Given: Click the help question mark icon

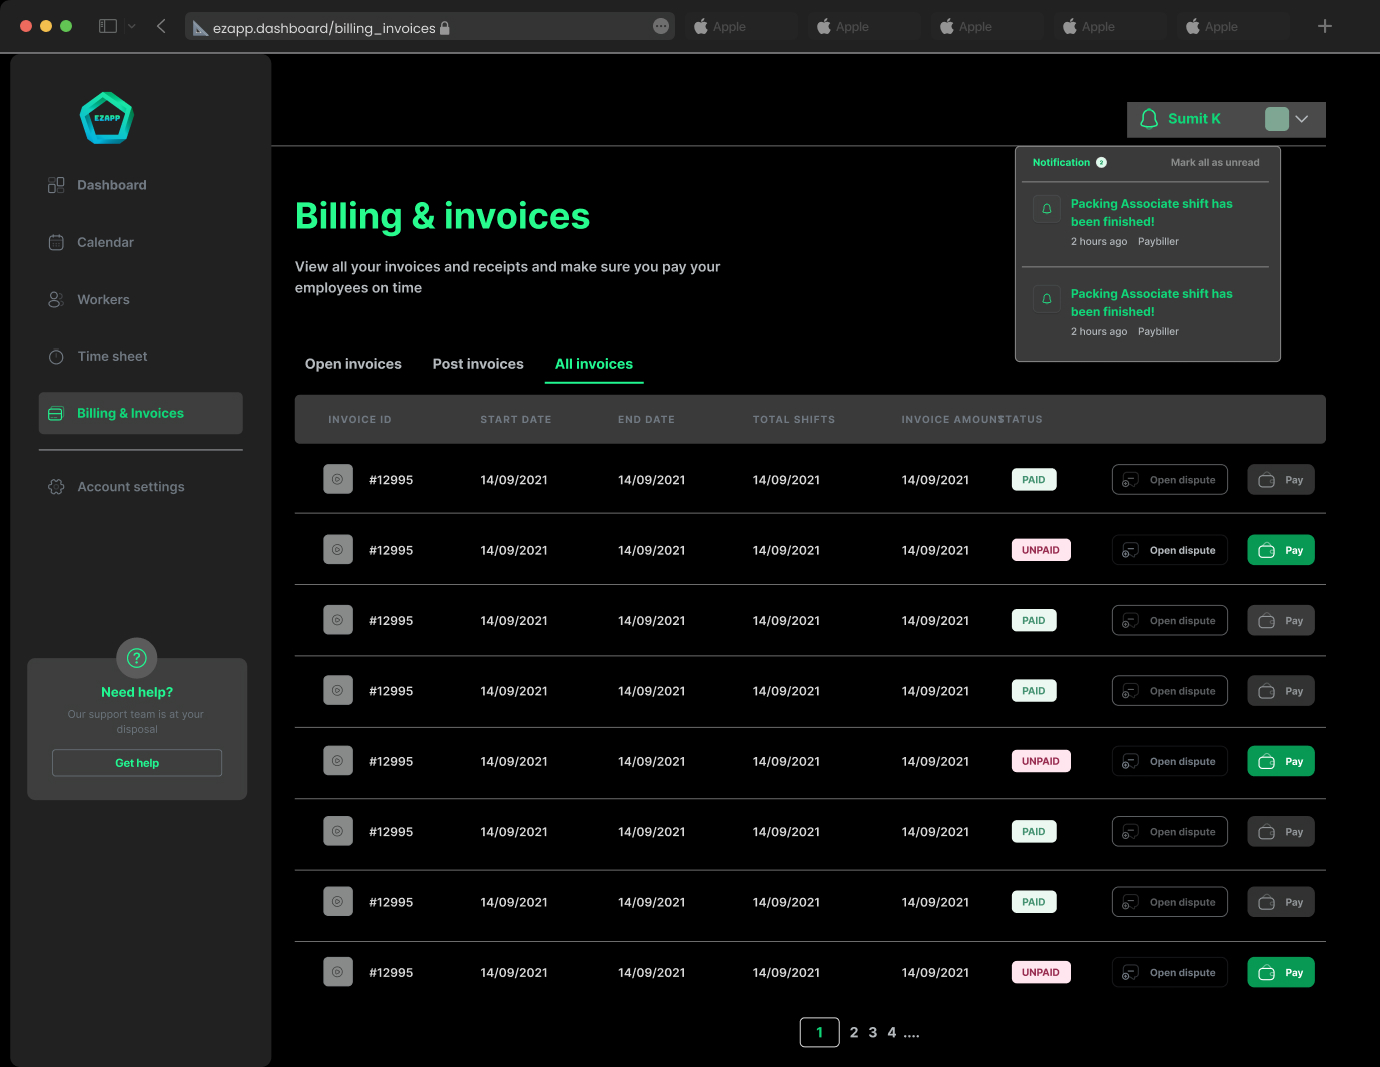Looking at the screenshot, I should click(x=137, y=658).
